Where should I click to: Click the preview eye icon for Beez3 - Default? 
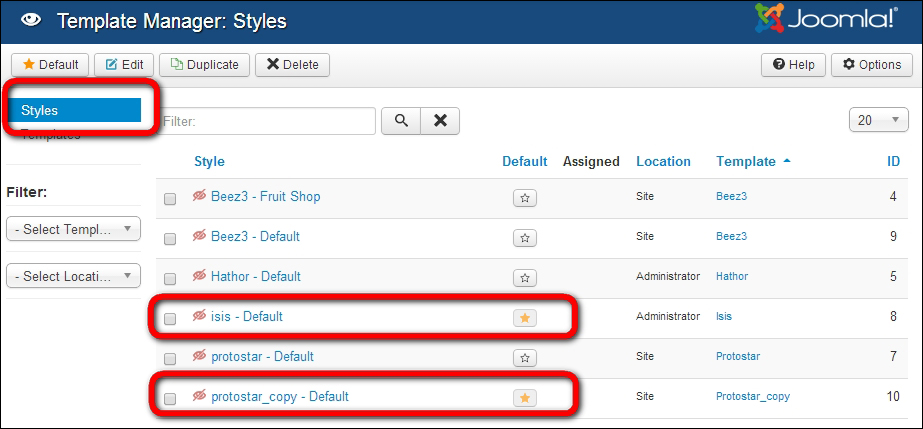200,236
